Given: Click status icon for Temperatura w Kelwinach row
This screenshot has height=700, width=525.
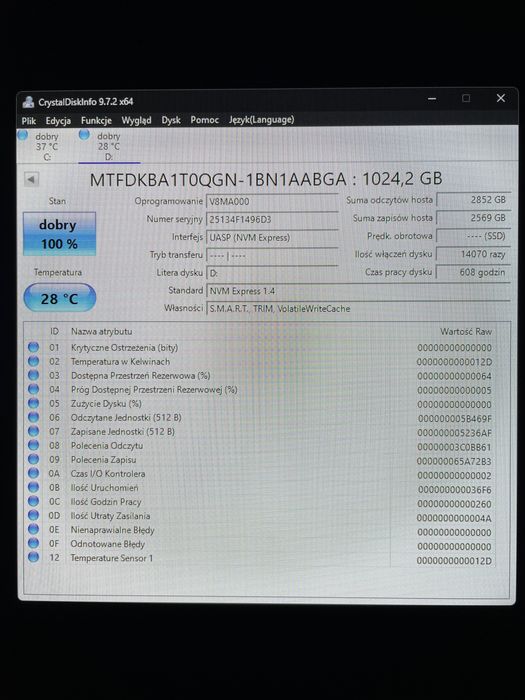Looking at the screenshot, I should pyautogui.click(x=33, y=361).
